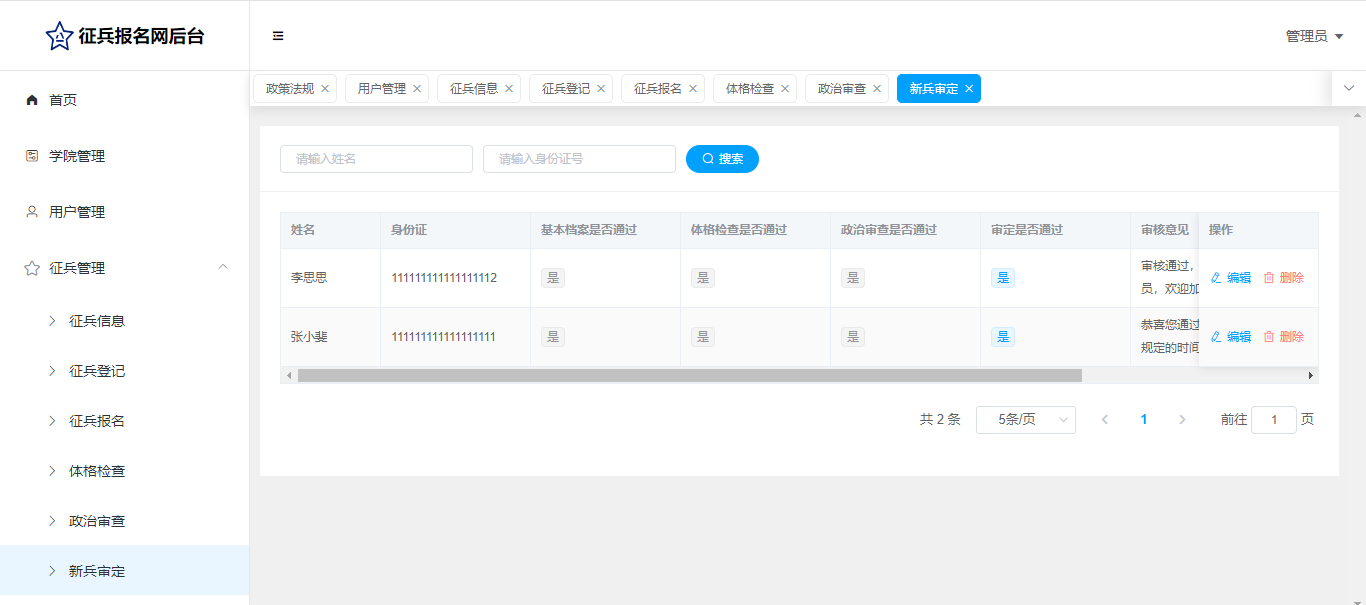
Task: Open 学院管理 from the sidebar
Action: click(76, 156)
